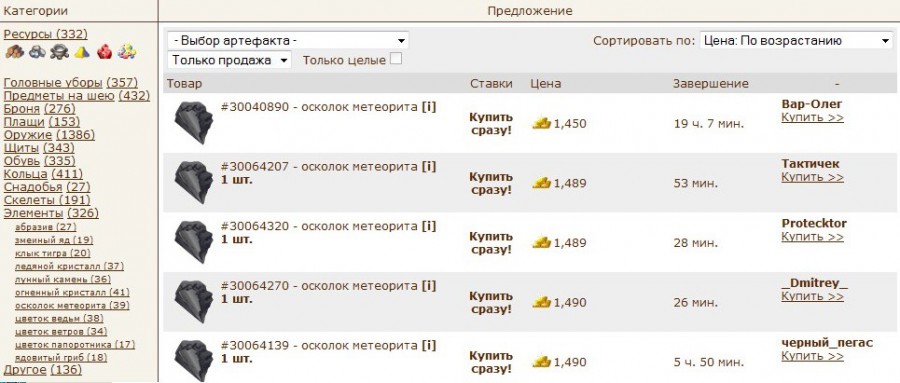
Task: Open [i] info for lot #30064270
Action: pos(429,286)
